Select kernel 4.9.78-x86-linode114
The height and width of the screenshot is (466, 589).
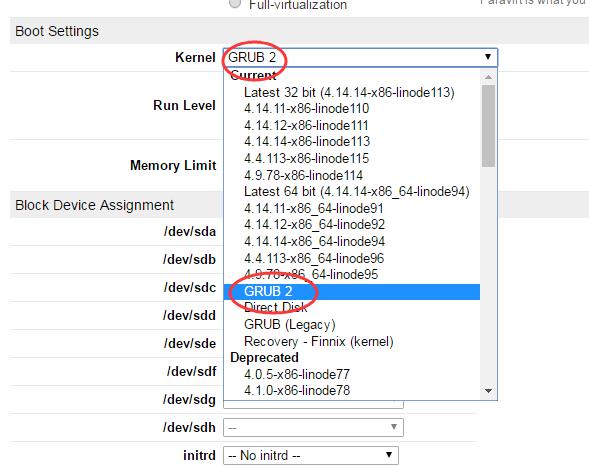(352, 175)
